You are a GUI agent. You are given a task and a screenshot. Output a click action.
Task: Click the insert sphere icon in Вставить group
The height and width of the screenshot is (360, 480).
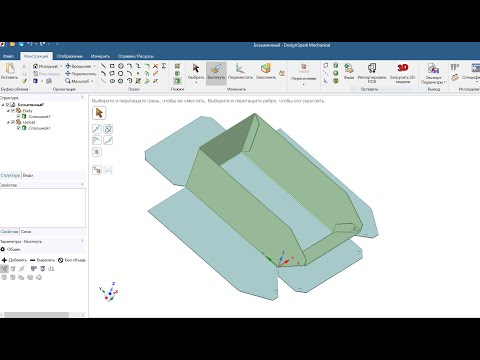pyautogui.click(x=336, y=73)
